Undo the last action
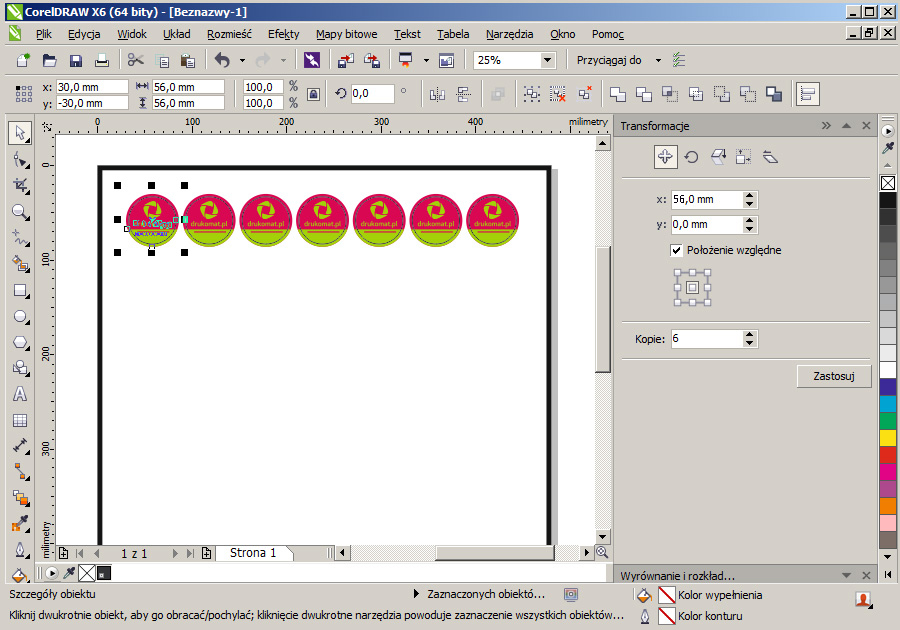900x630 pixels. (x=222, y=60)
